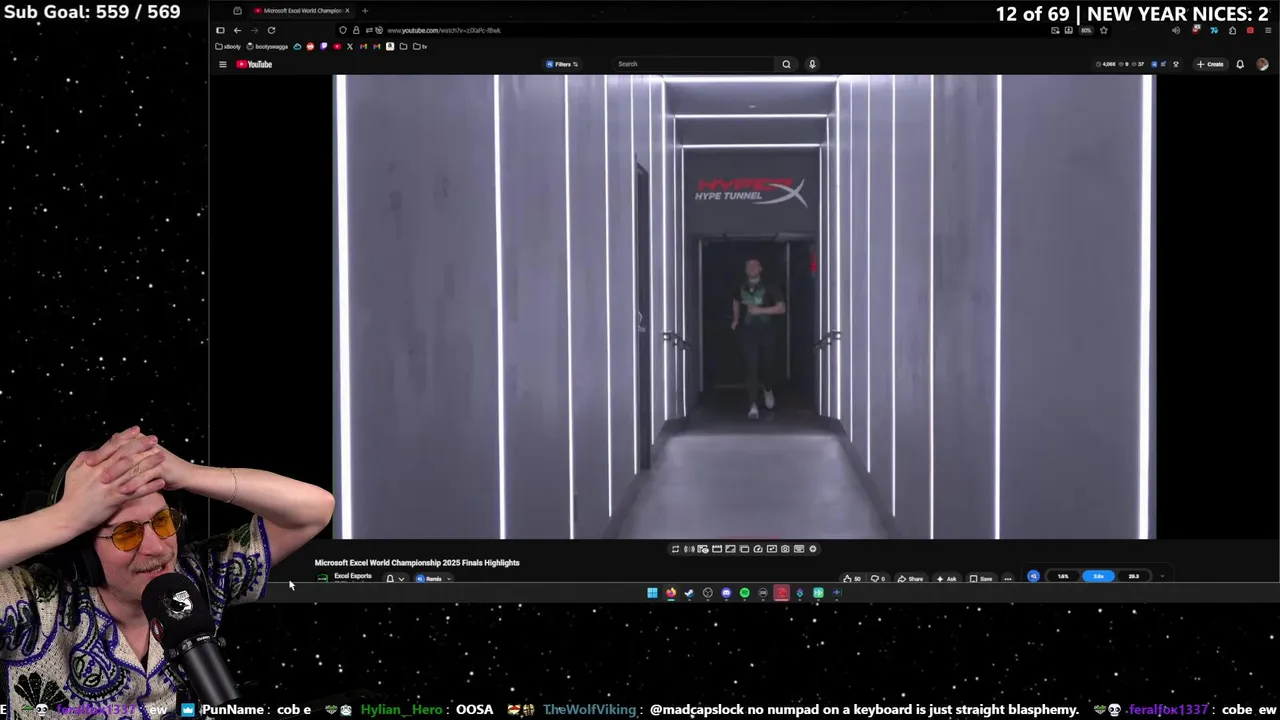Viewport: 1280px width, 720px height.
Task: Like the video with thumbs up
Action: coord(852,579)
